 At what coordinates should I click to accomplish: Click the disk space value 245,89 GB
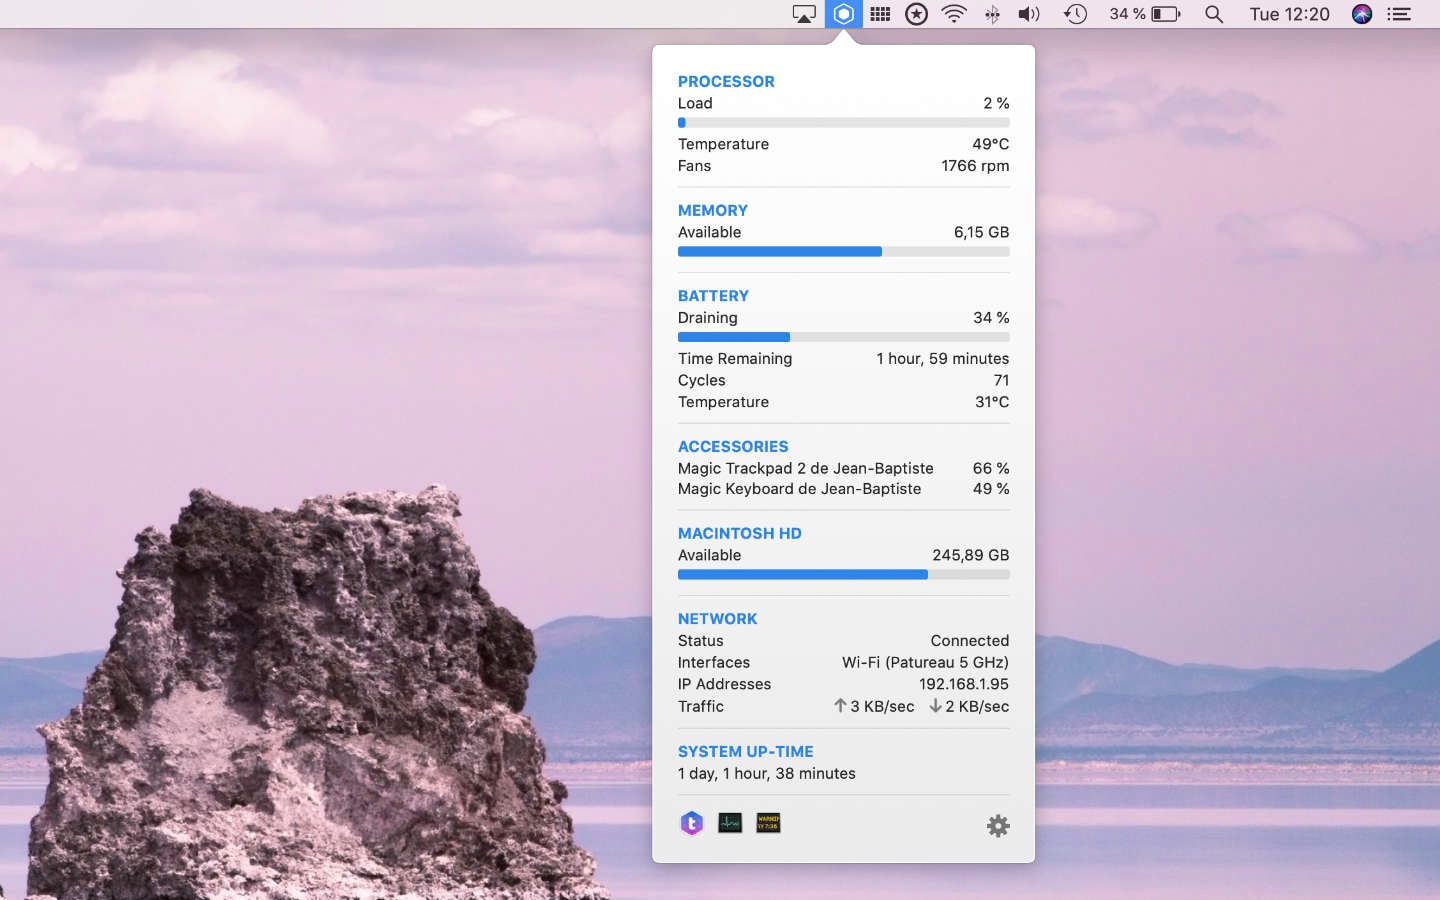tap(970, 556)
